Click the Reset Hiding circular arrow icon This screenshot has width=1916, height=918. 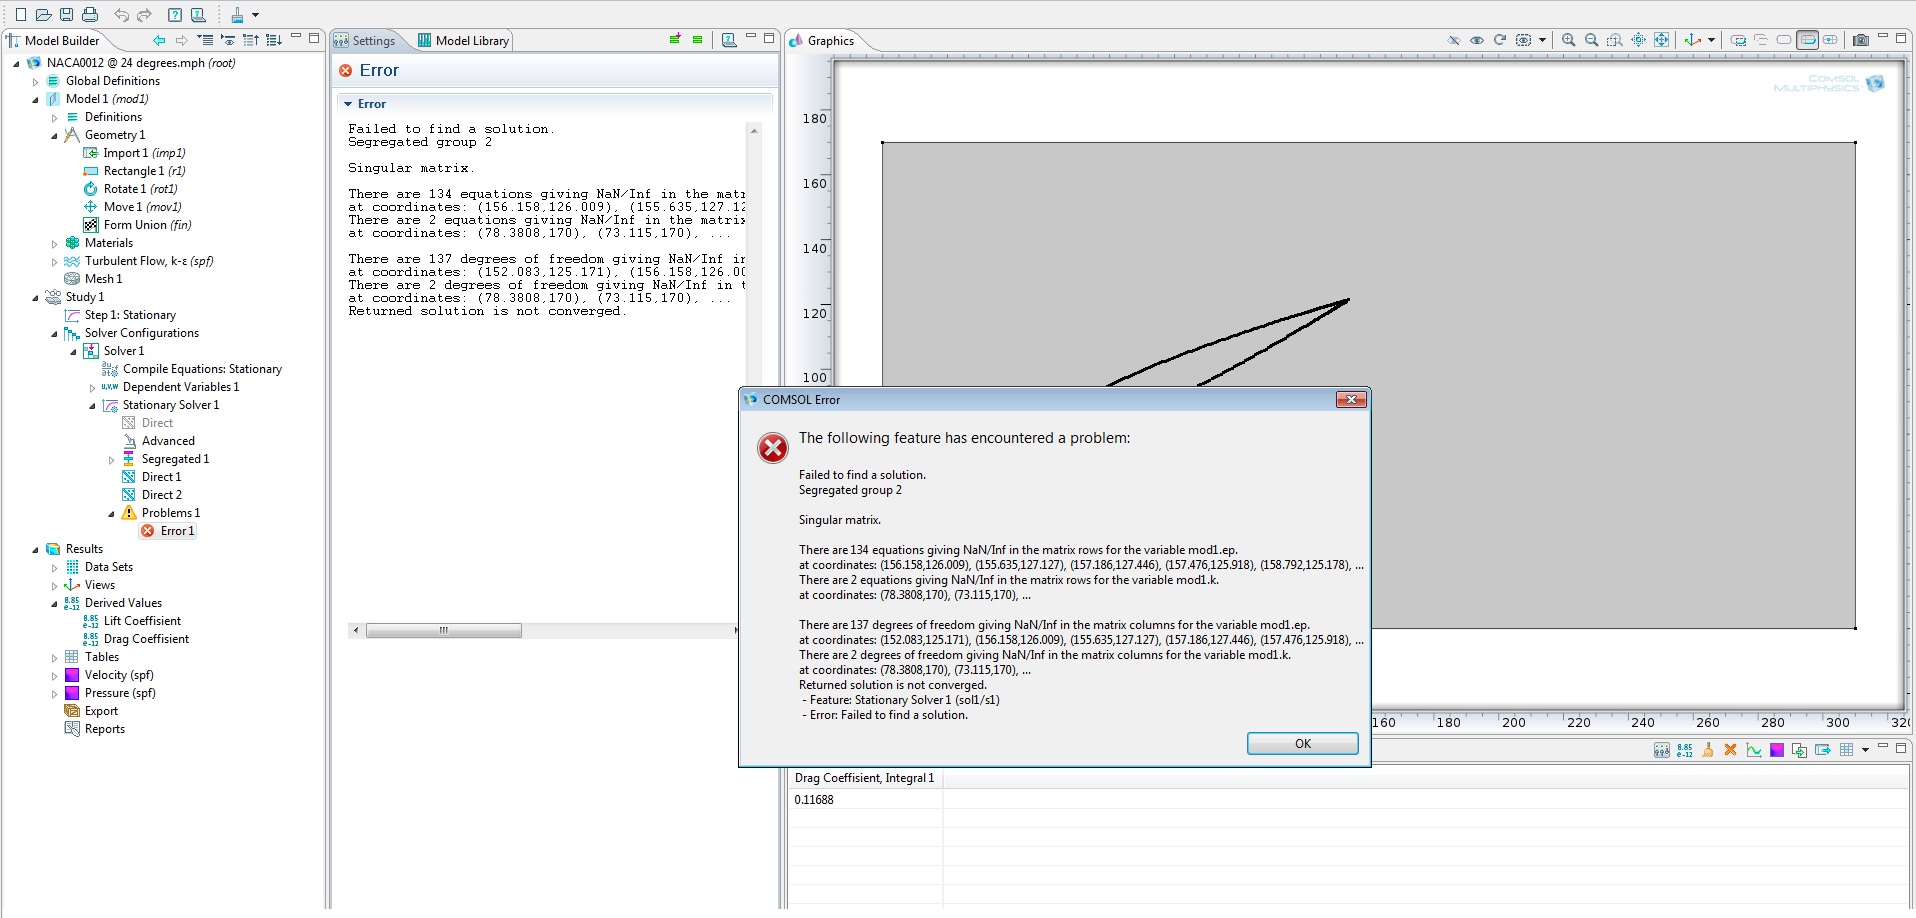[1500, 40]
